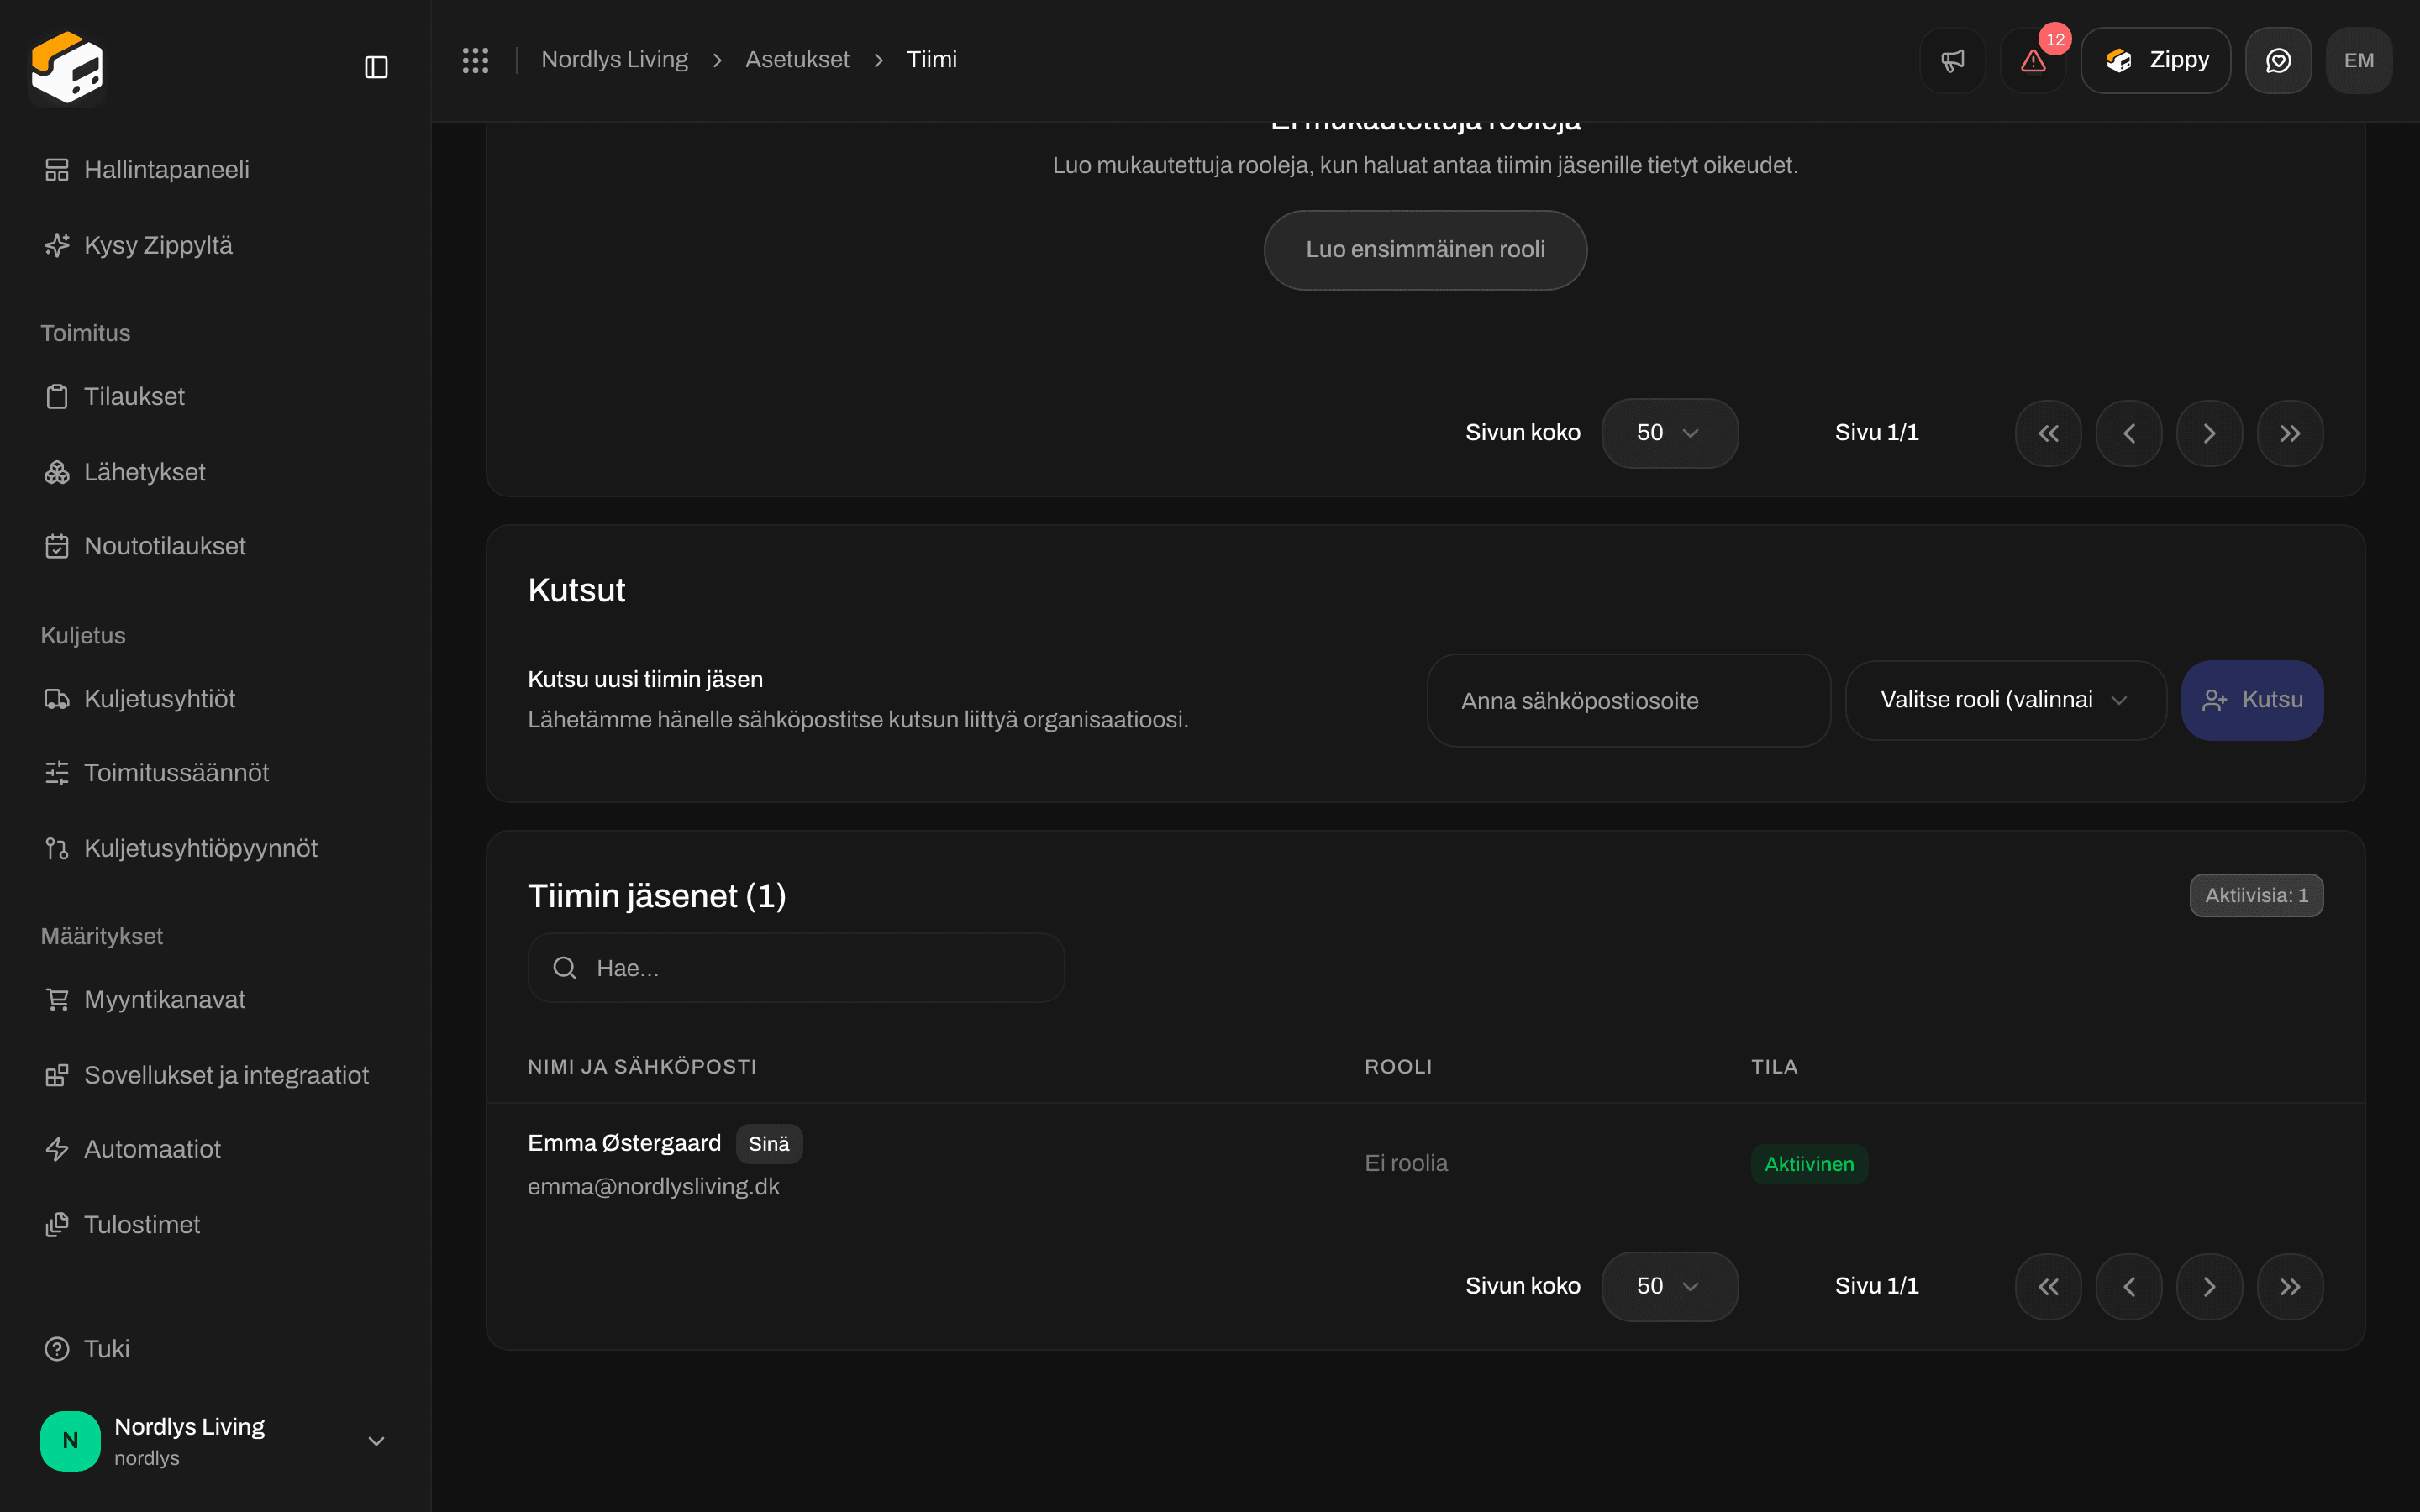This screenshot has width=2420, height=1512.
Task: Change roles page size 50 dropdown
Action: click(1669, 433)
